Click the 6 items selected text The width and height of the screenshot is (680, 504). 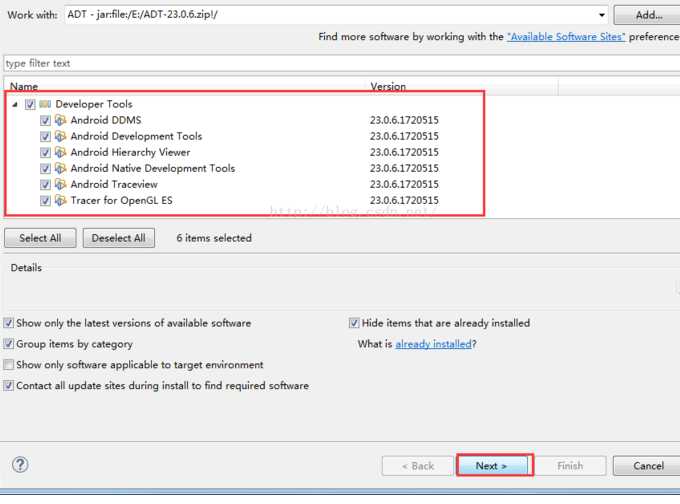[214, 238]
